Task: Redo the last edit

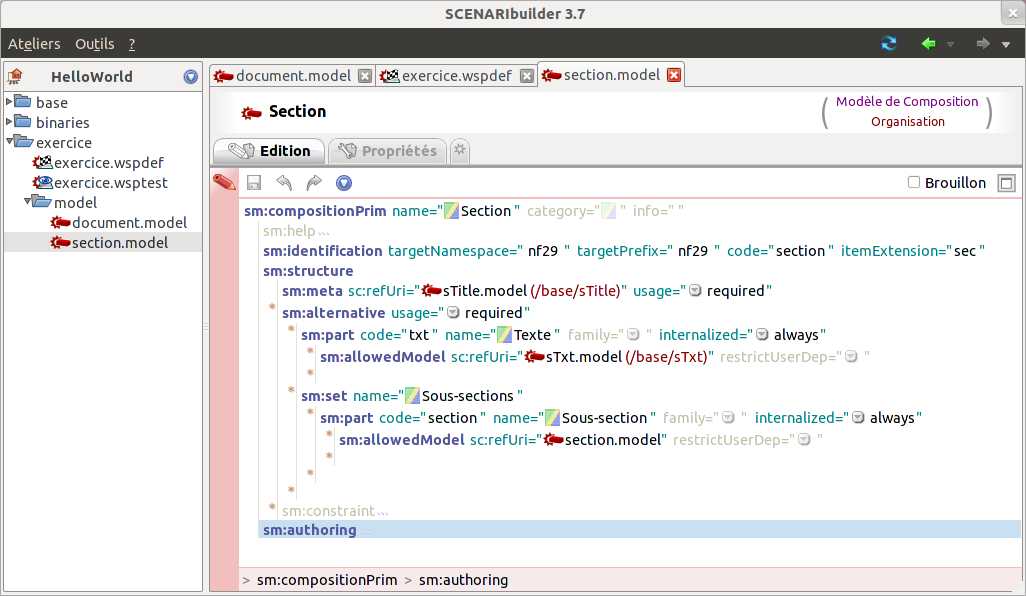Action: coord(314,183)
